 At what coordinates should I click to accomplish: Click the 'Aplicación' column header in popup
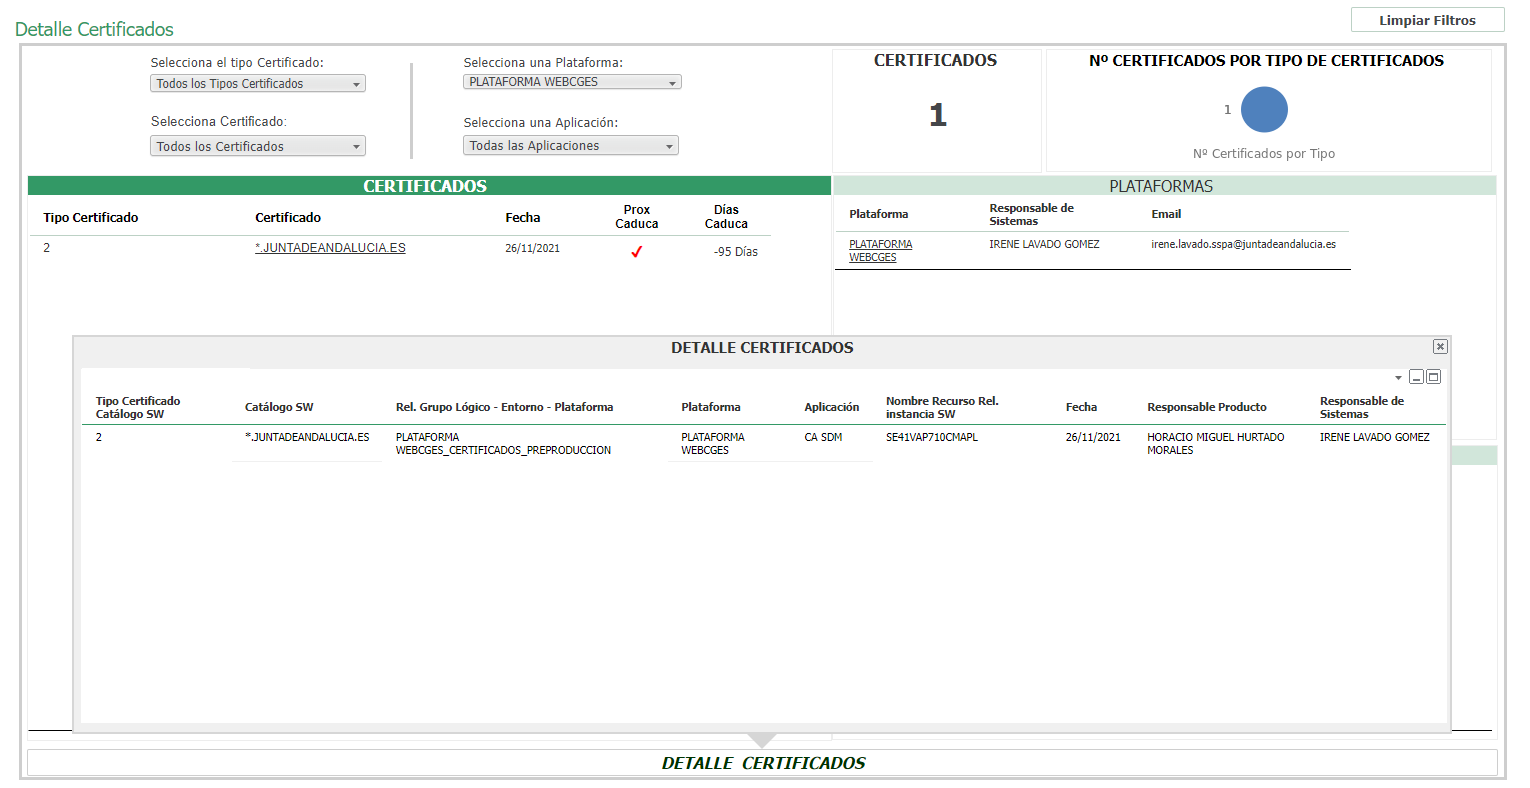(831, 407)
